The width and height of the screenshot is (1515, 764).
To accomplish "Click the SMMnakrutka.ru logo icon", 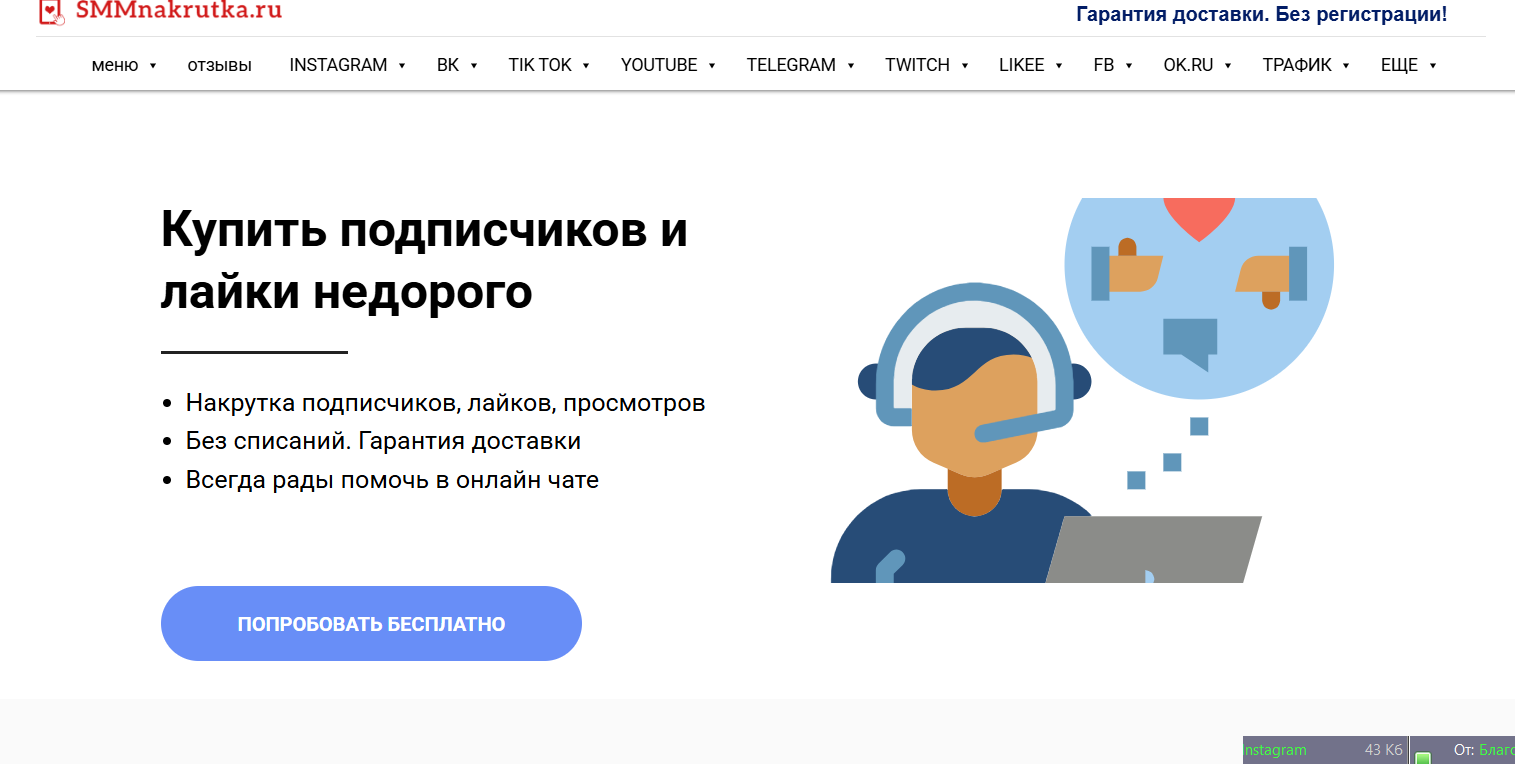I will 51,12.
